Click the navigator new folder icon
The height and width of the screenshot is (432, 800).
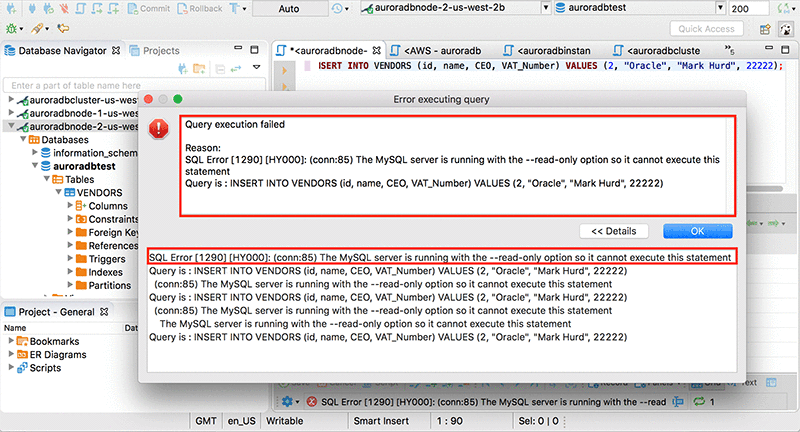pos(199,68)
